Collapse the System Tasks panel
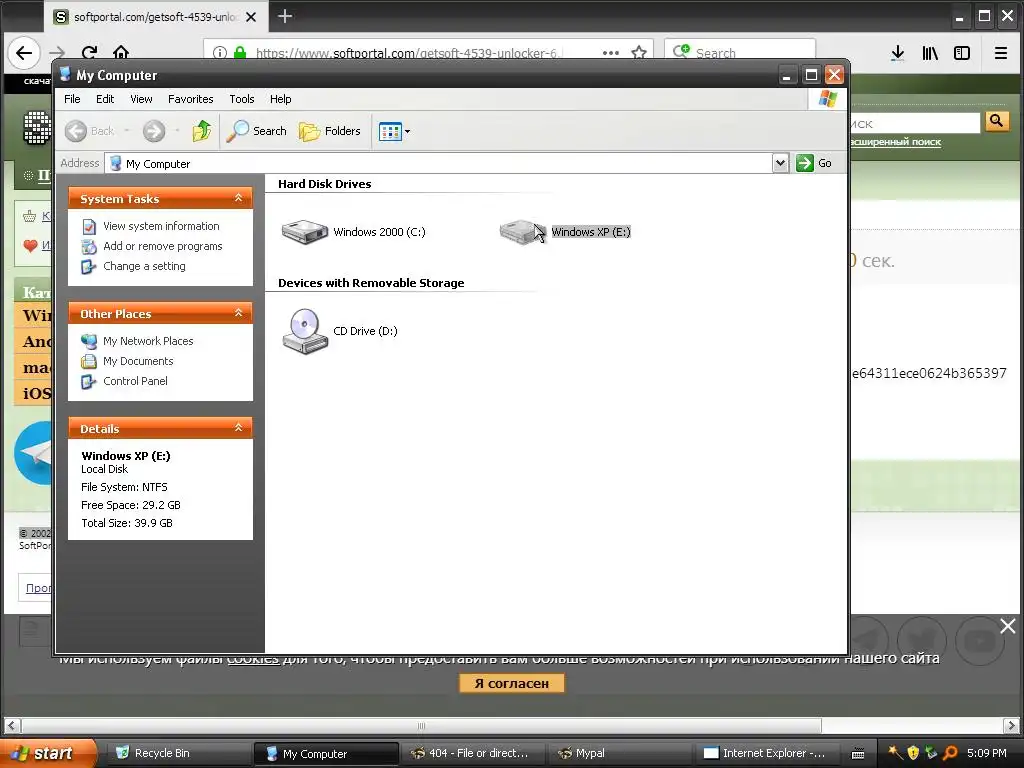1024x768 pixels. point(238,198)
